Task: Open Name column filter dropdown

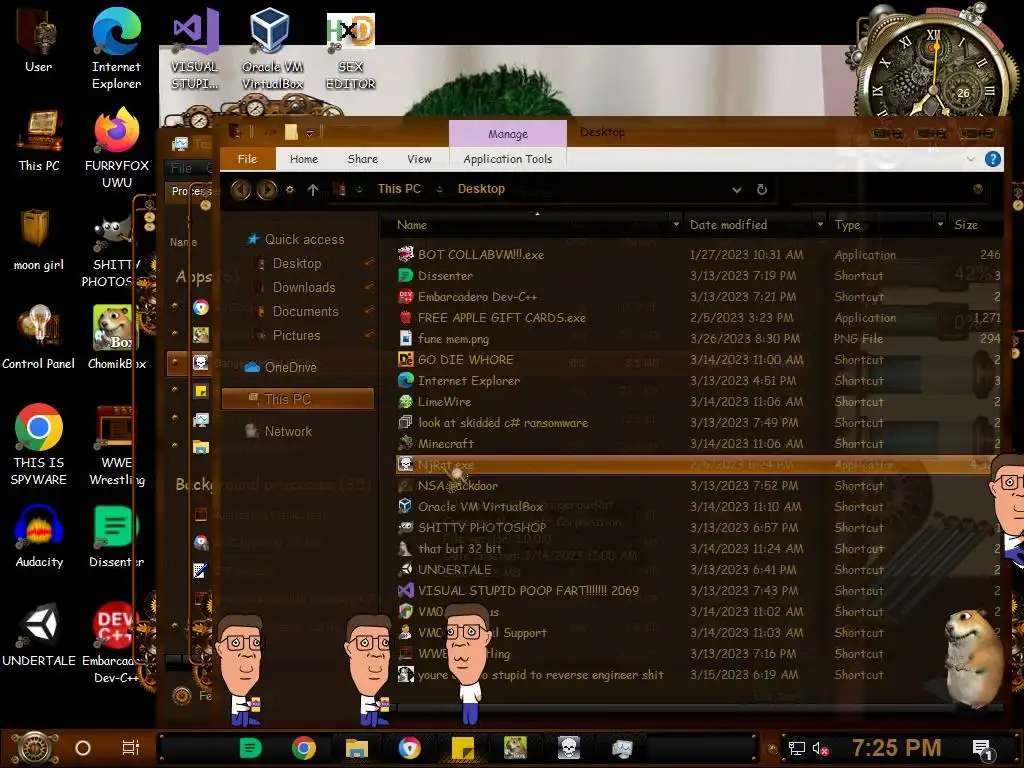Action: pos(676,224)
